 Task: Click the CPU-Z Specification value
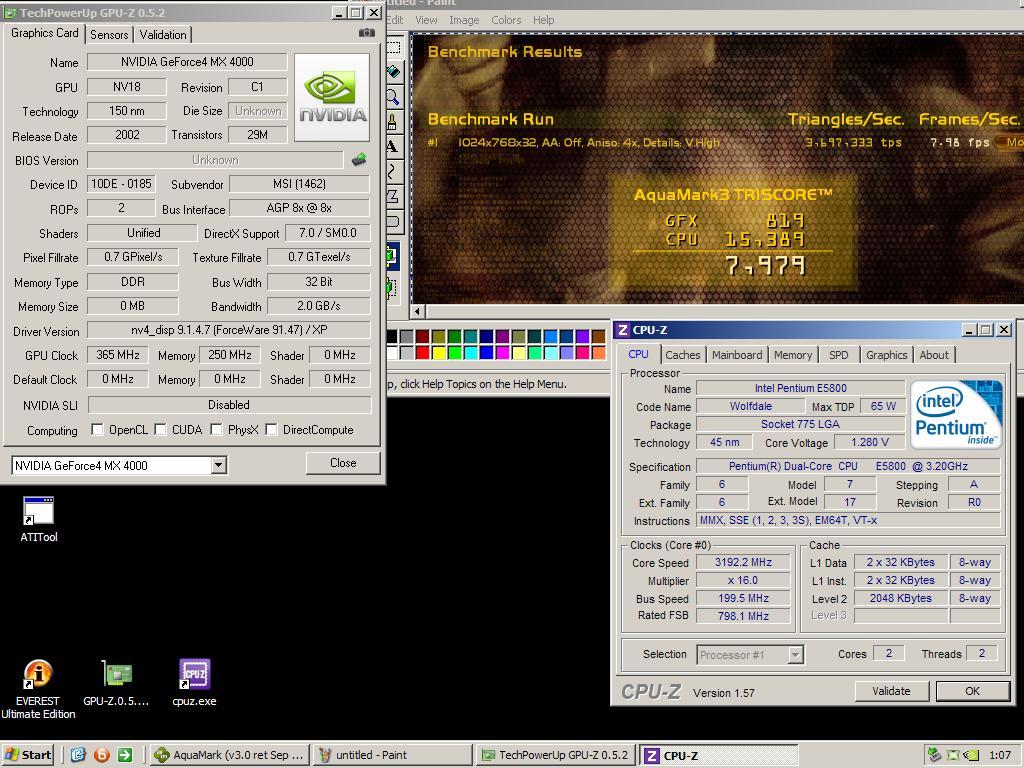(848, 466)
